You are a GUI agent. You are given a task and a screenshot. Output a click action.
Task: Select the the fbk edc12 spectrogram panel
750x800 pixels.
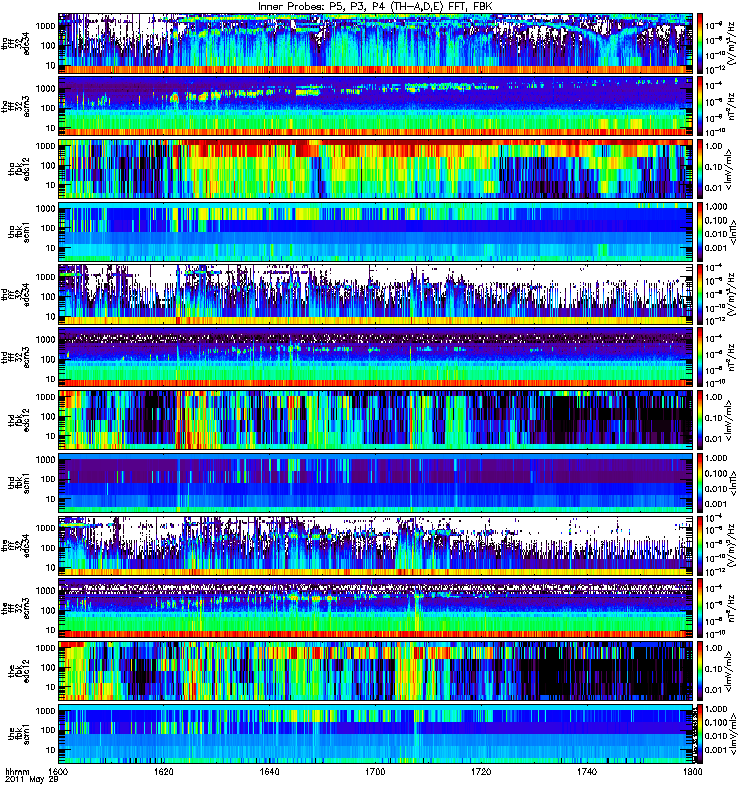tap(376, 671)
